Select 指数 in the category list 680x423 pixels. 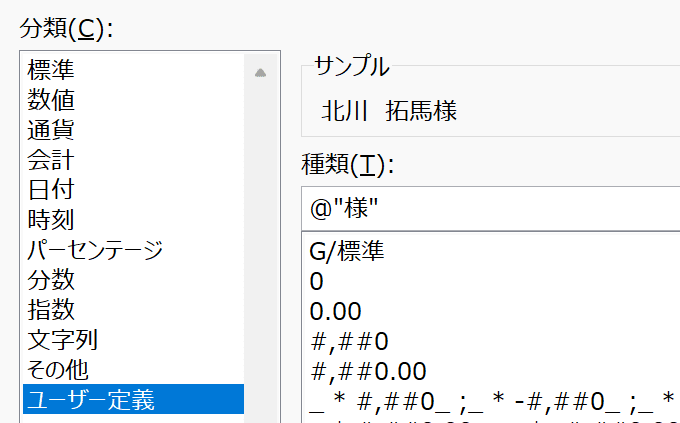134,309
